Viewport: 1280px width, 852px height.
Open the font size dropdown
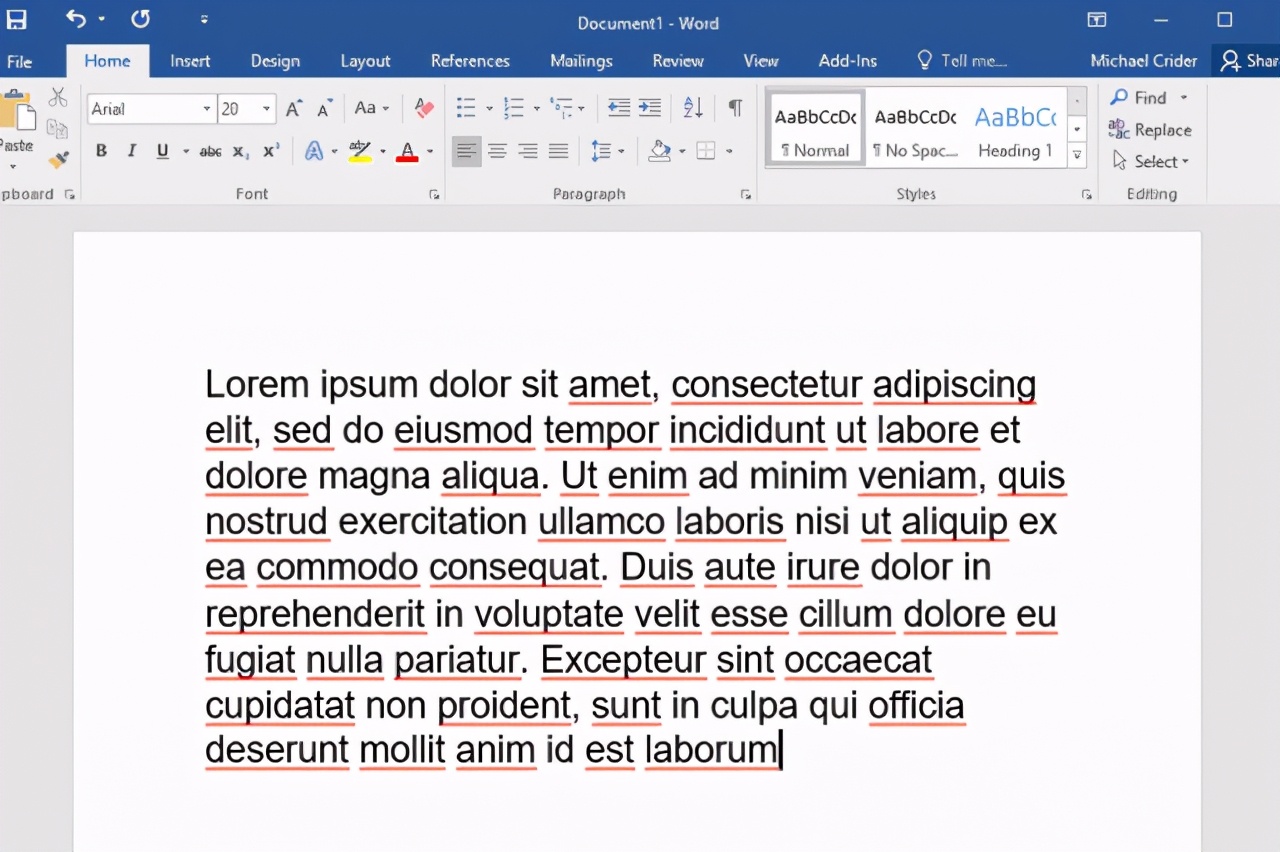(x=266, y=108)
